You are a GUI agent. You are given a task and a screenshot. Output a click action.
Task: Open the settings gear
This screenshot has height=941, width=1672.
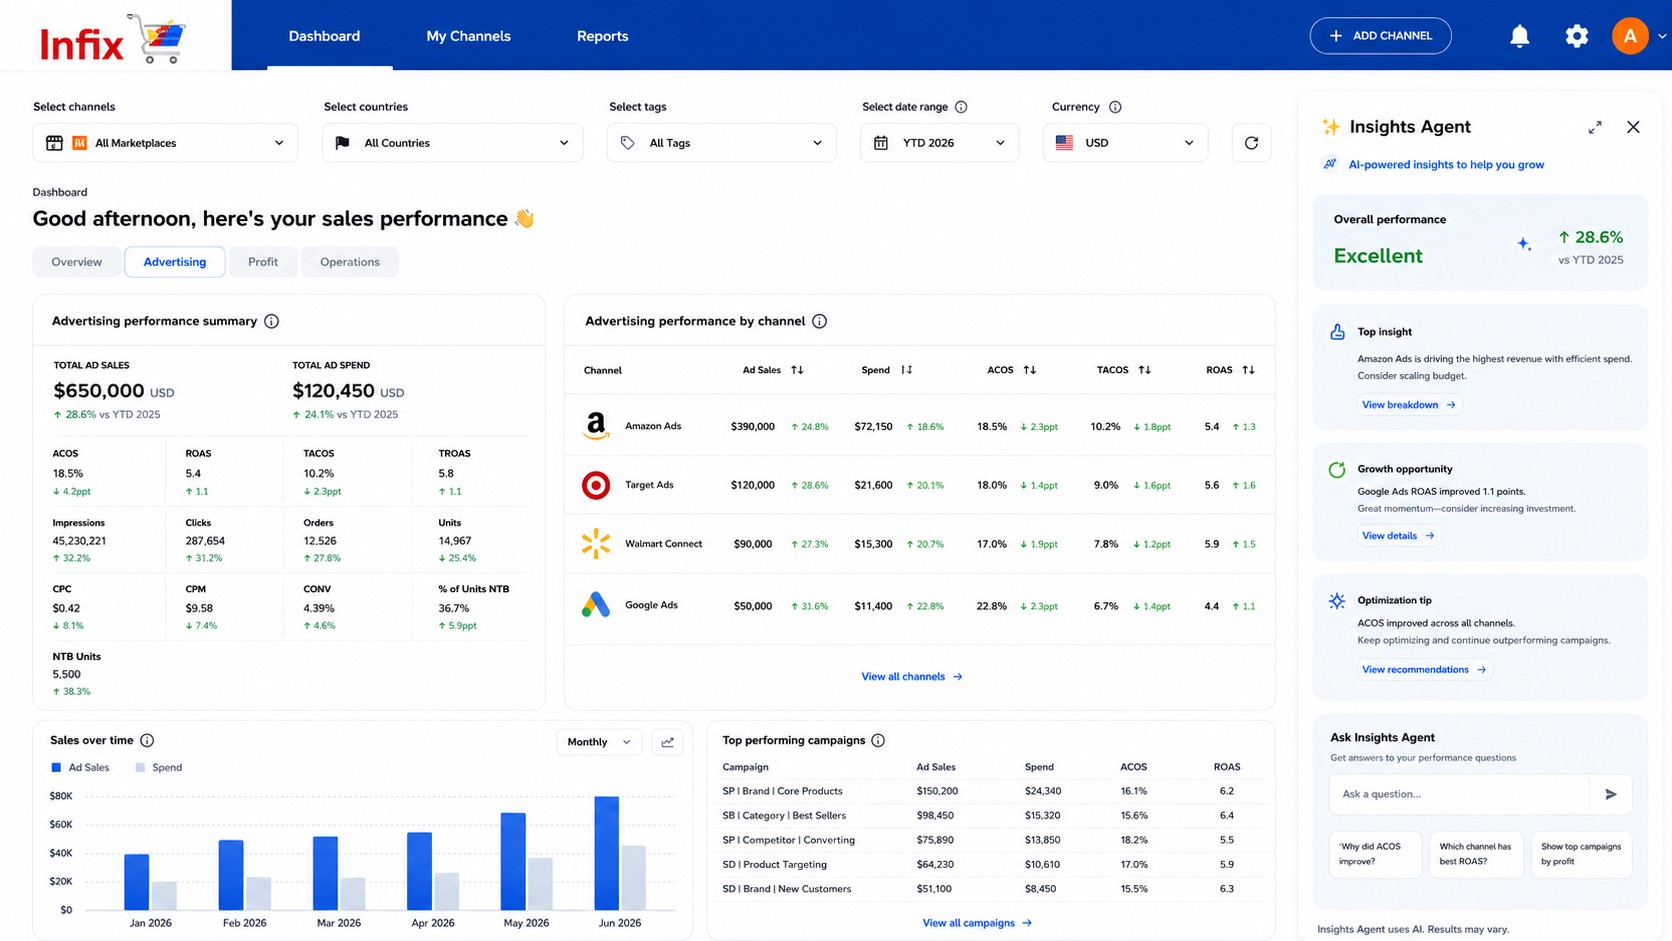click(x=1576, y=36)
